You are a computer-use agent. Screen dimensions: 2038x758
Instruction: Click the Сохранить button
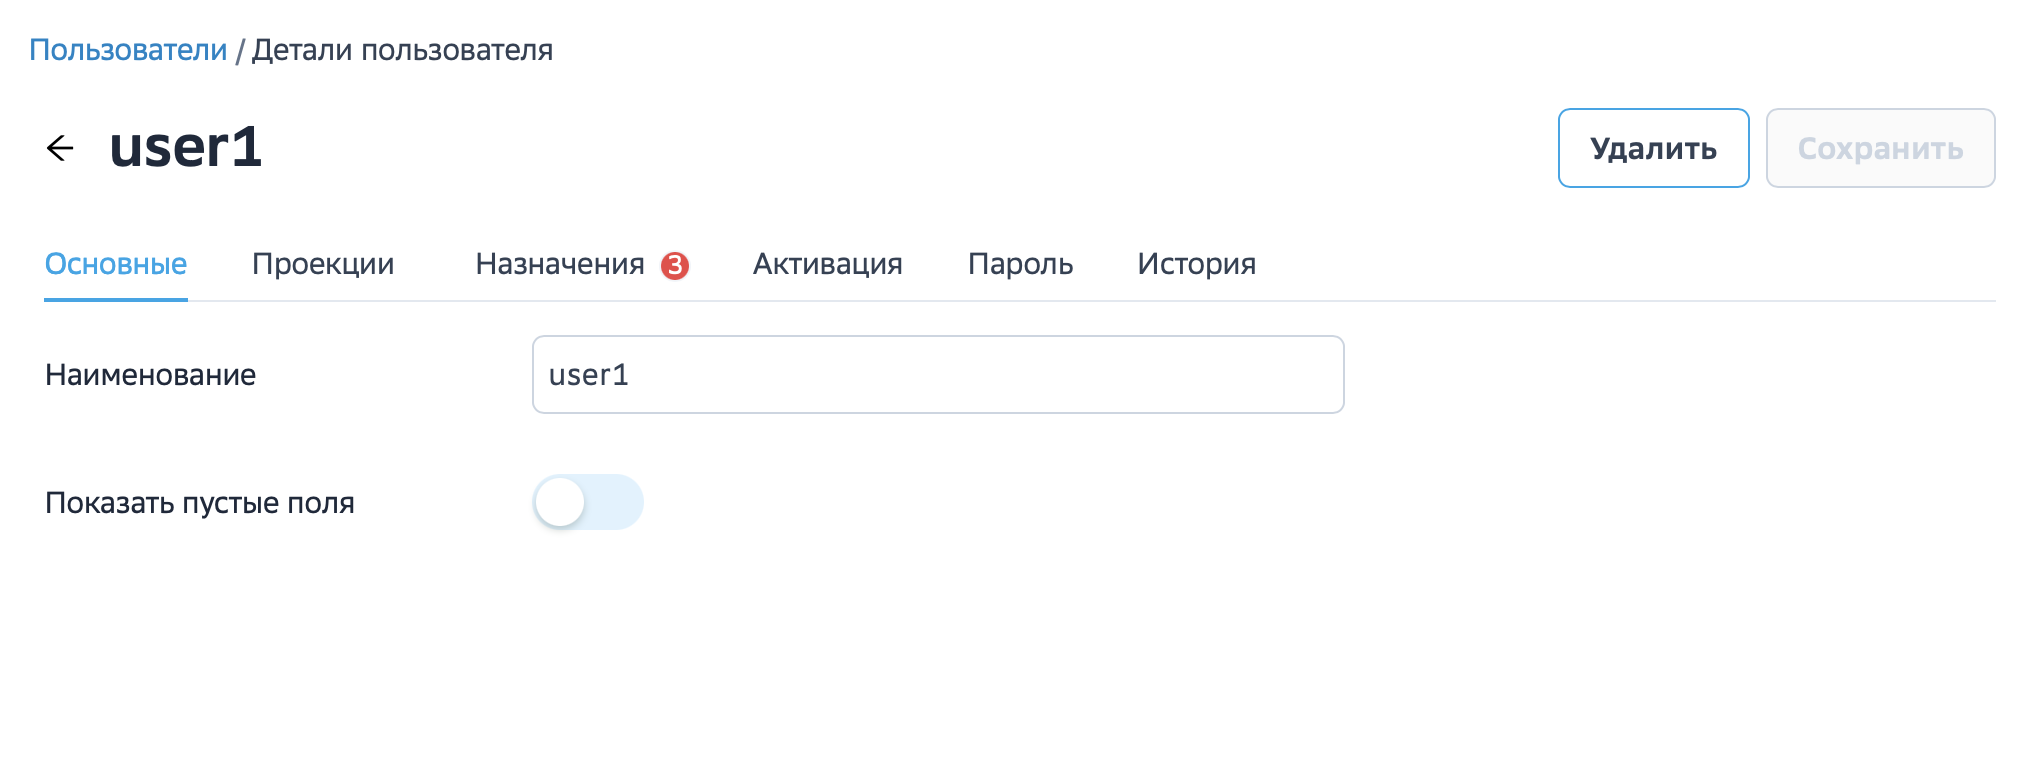(1880, 149)
